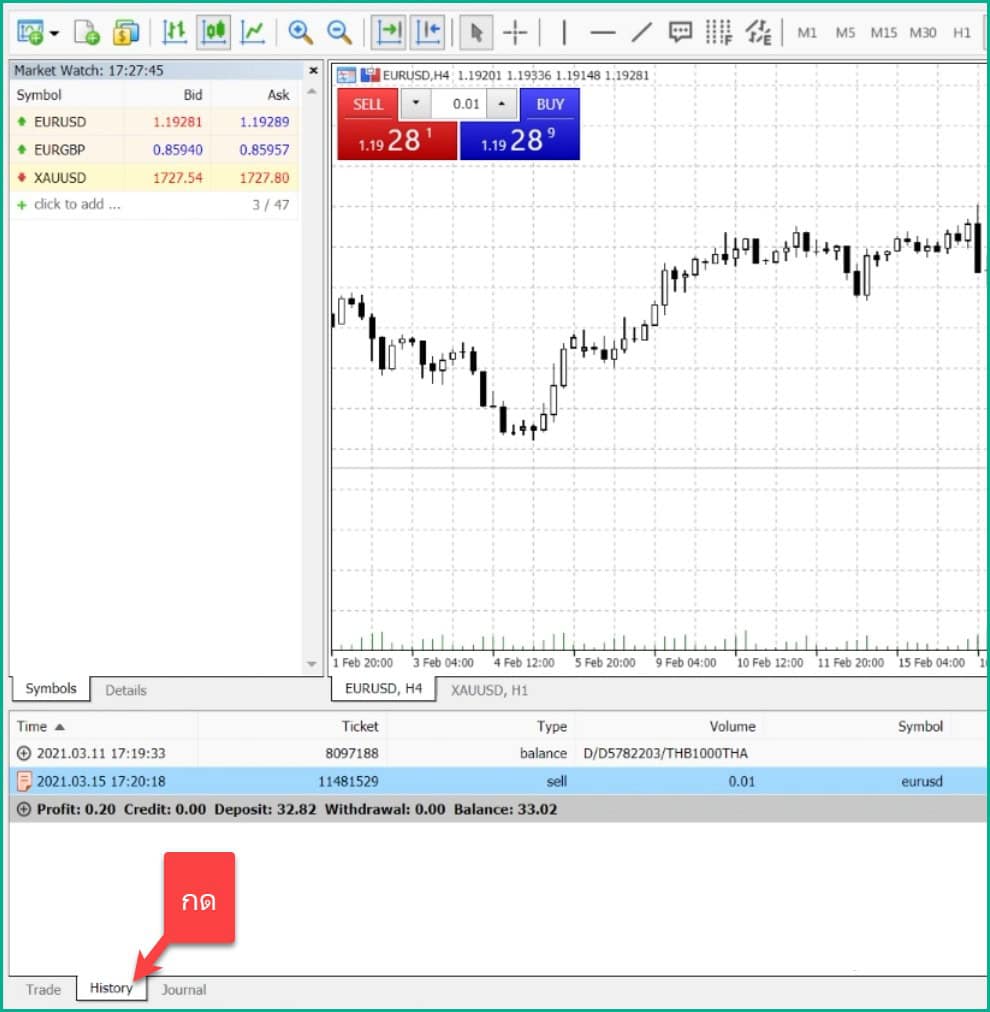Draw a vertical line tool
The image size is (990, 1012).
(x=564, y=32)
